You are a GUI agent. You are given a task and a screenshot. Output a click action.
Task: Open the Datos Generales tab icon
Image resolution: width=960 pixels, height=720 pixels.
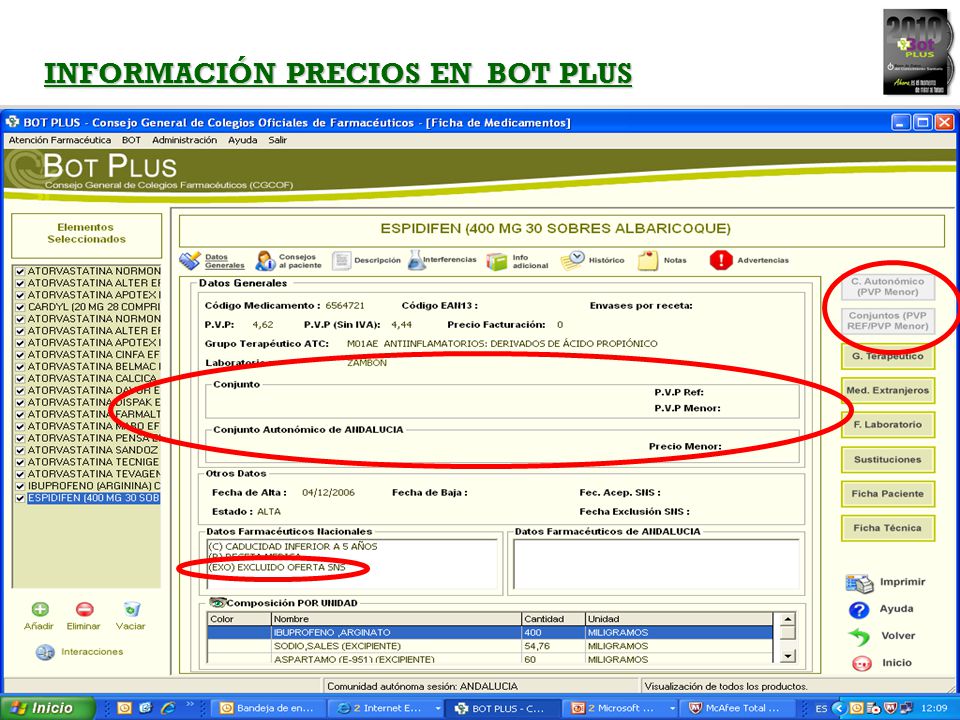pyautogui.click(x=190, y=261)
